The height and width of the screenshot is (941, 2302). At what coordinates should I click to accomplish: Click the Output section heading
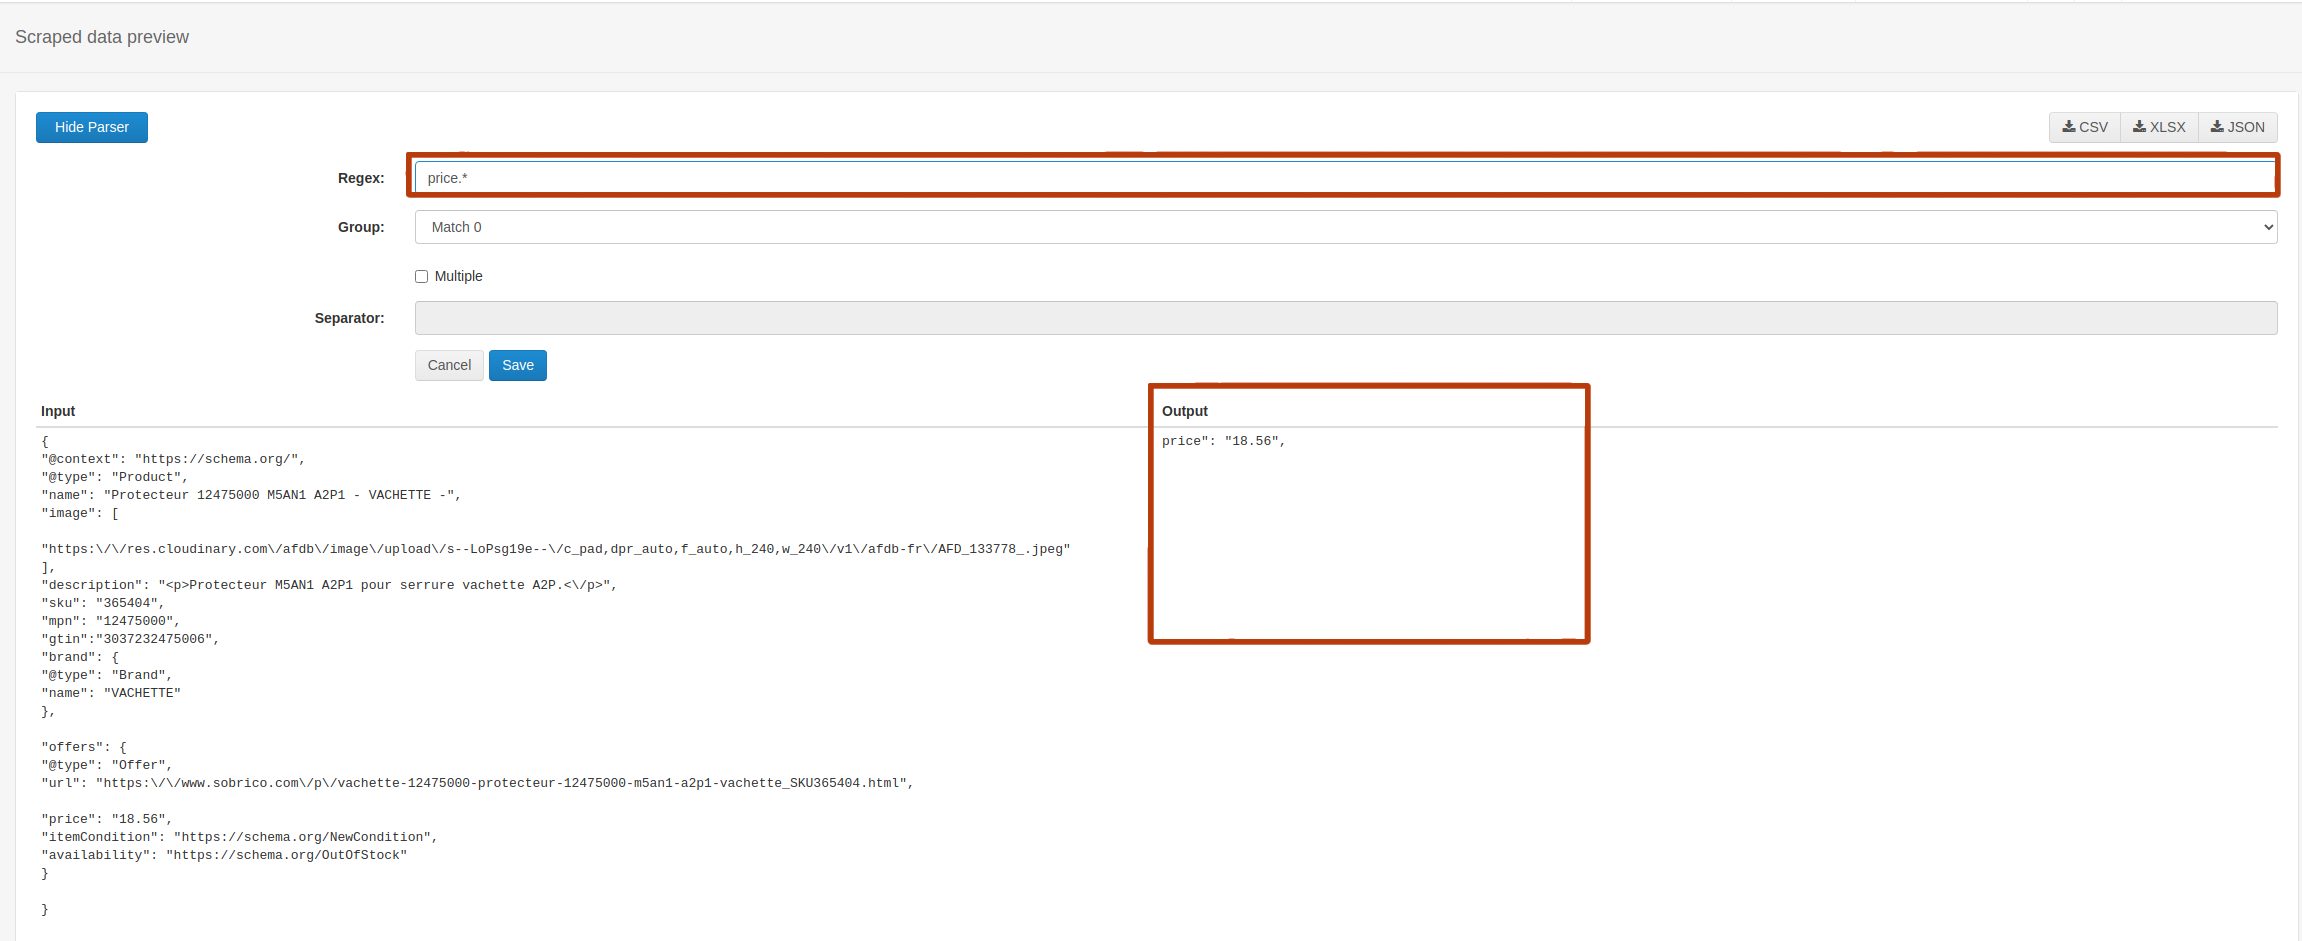click(x=1185, y=411)
